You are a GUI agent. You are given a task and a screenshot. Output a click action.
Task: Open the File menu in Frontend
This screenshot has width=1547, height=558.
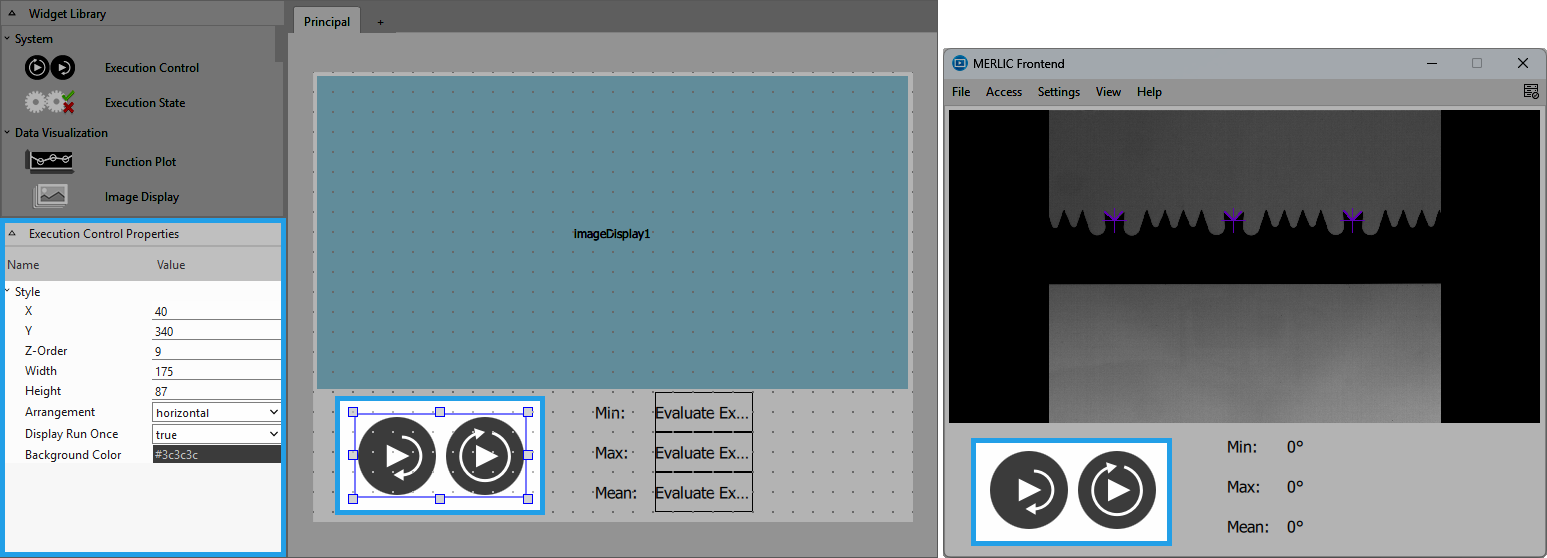(x=960, y=92)
